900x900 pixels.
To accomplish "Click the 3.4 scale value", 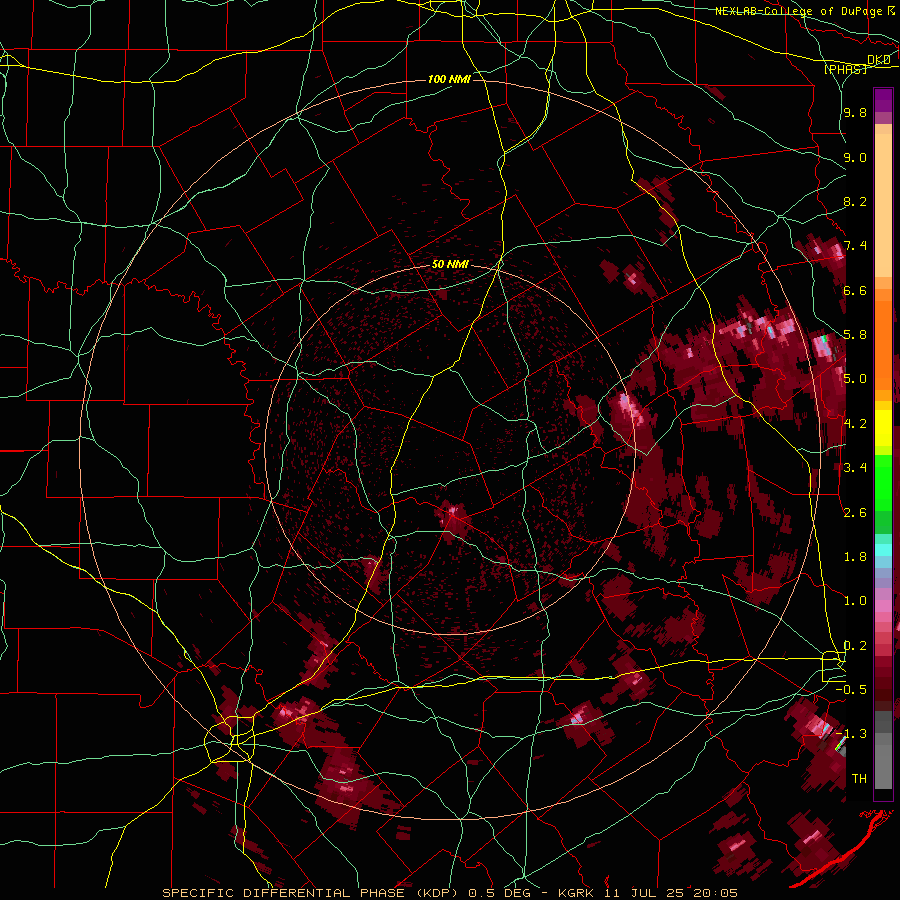I will (x=855, y=467).
